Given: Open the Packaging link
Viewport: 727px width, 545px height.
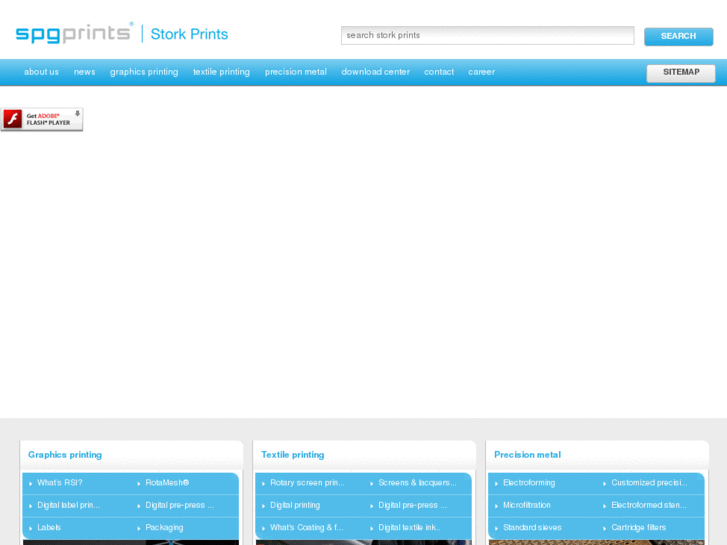Looking at the screenshot, I should (x=164, y=527).
